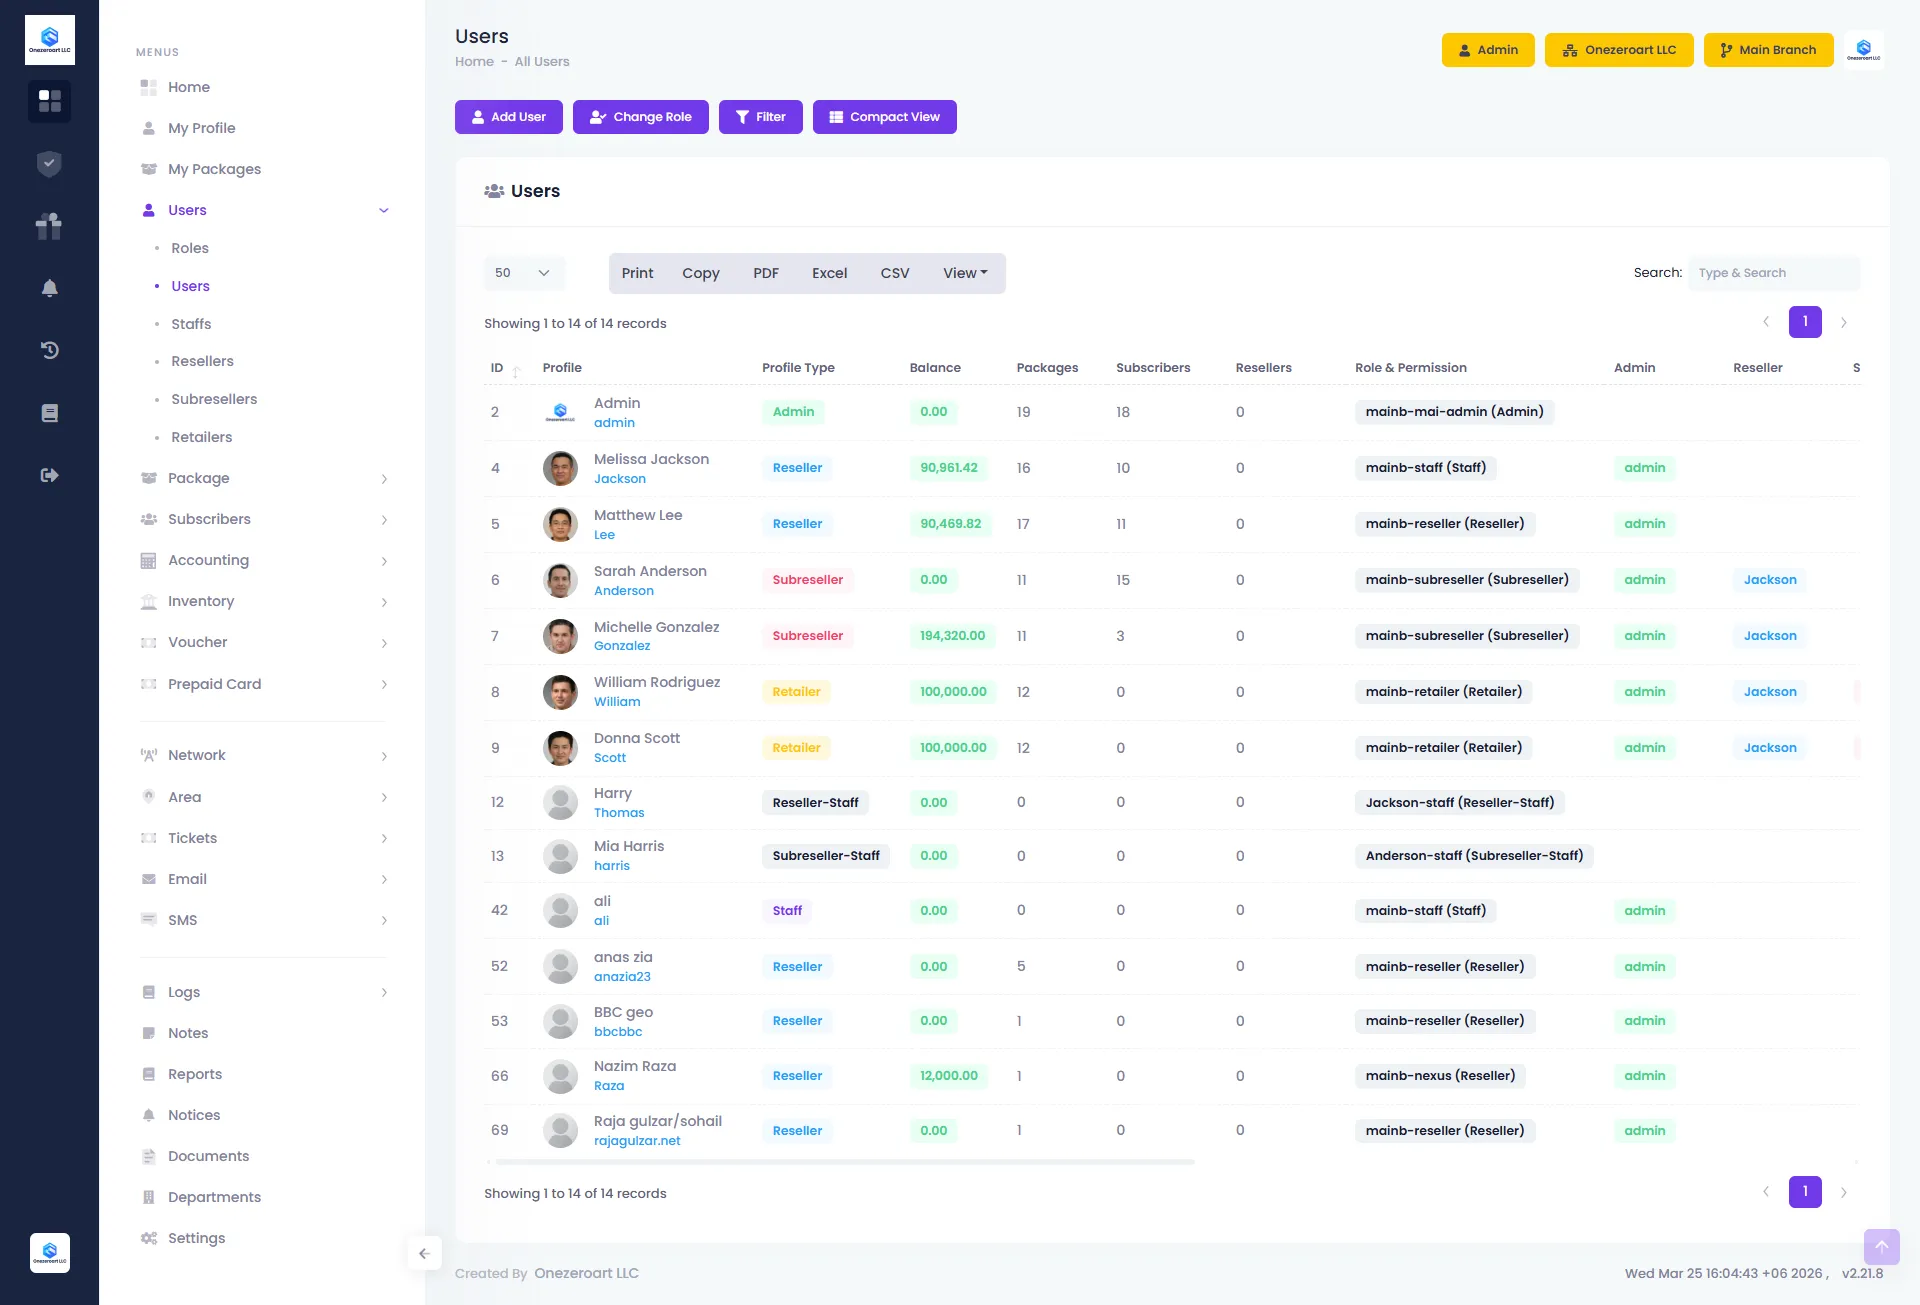
Task: Select Resellers submenu item
Action: tap(202, 361)
